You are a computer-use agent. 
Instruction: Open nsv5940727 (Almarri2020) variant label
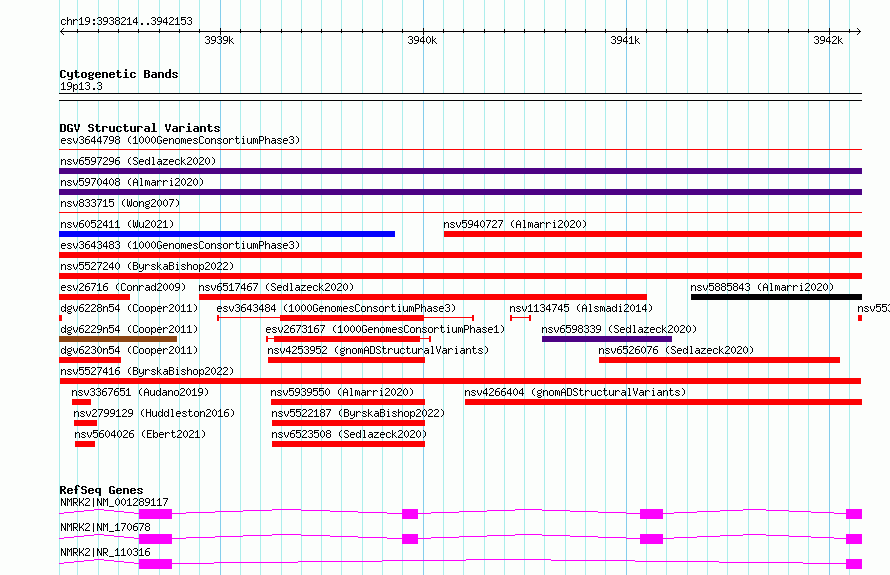[515, 224]
